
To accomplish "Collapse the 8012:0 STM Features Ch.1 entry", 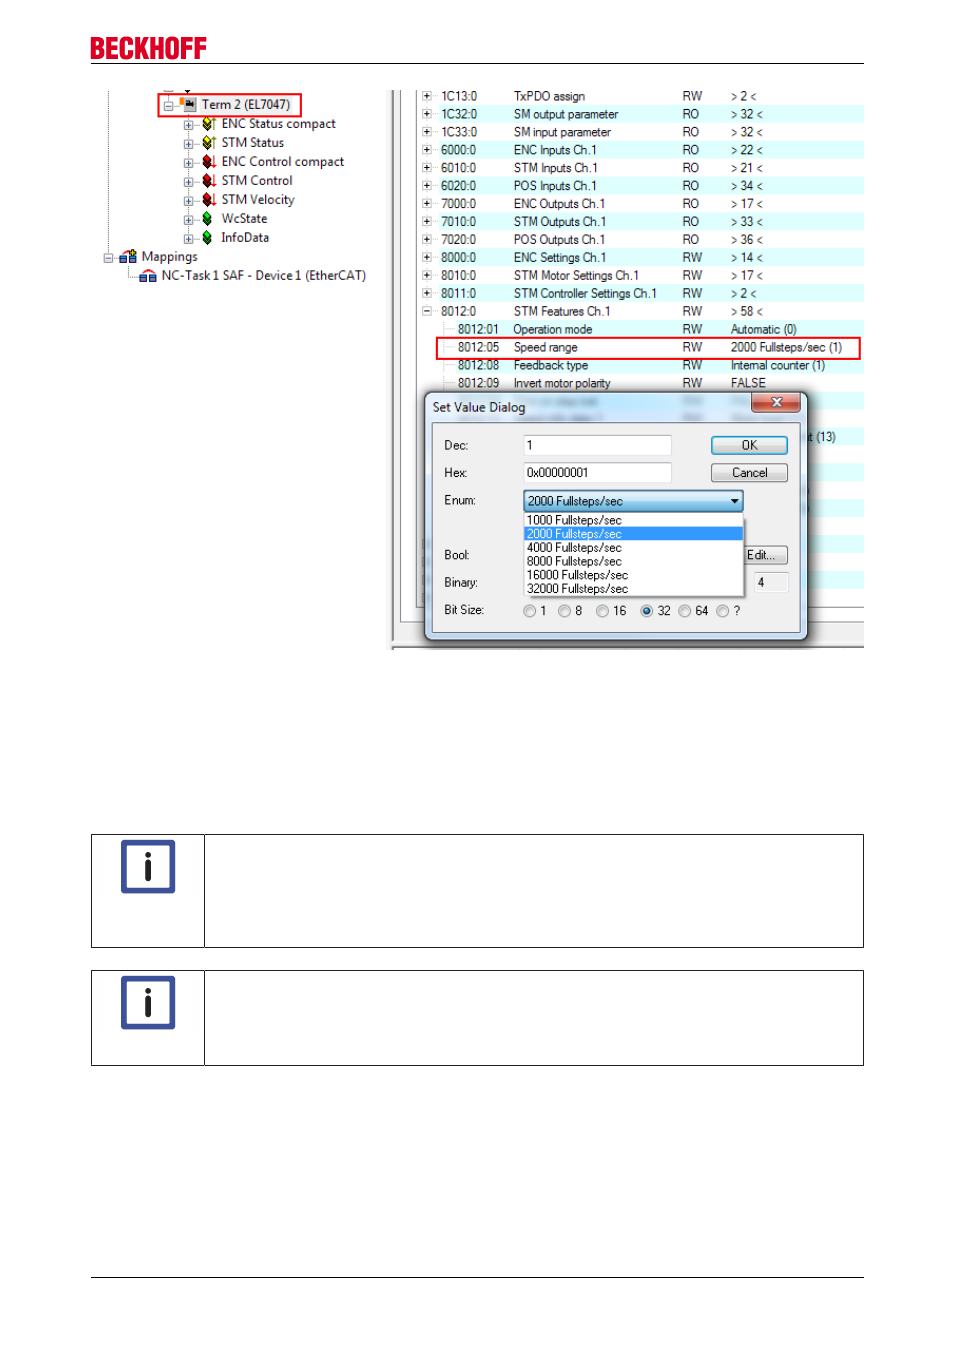I will (x=427, y=311).
